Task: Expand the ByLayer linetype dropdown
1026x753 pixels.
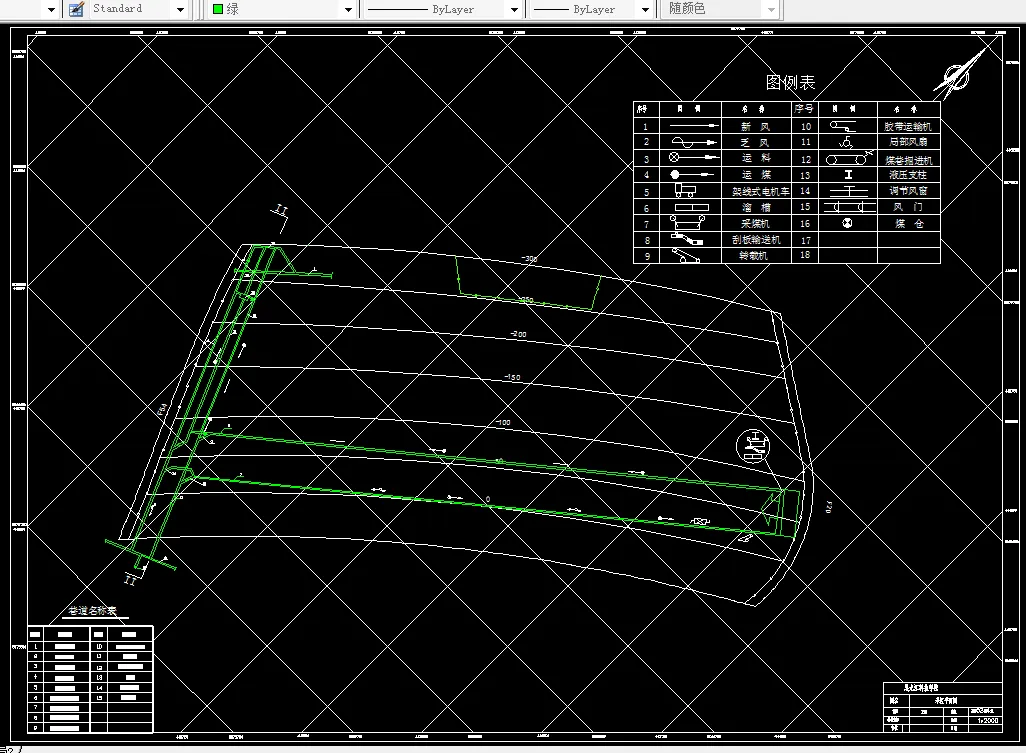Action: pyautogui.click(x=514, y=9)
